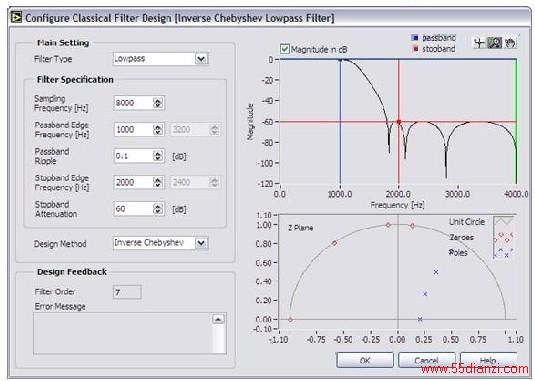Click the Inverse Chebyshev design method text
The height and width of the screenshot is (381, 535).
click(x=149, y=243)
